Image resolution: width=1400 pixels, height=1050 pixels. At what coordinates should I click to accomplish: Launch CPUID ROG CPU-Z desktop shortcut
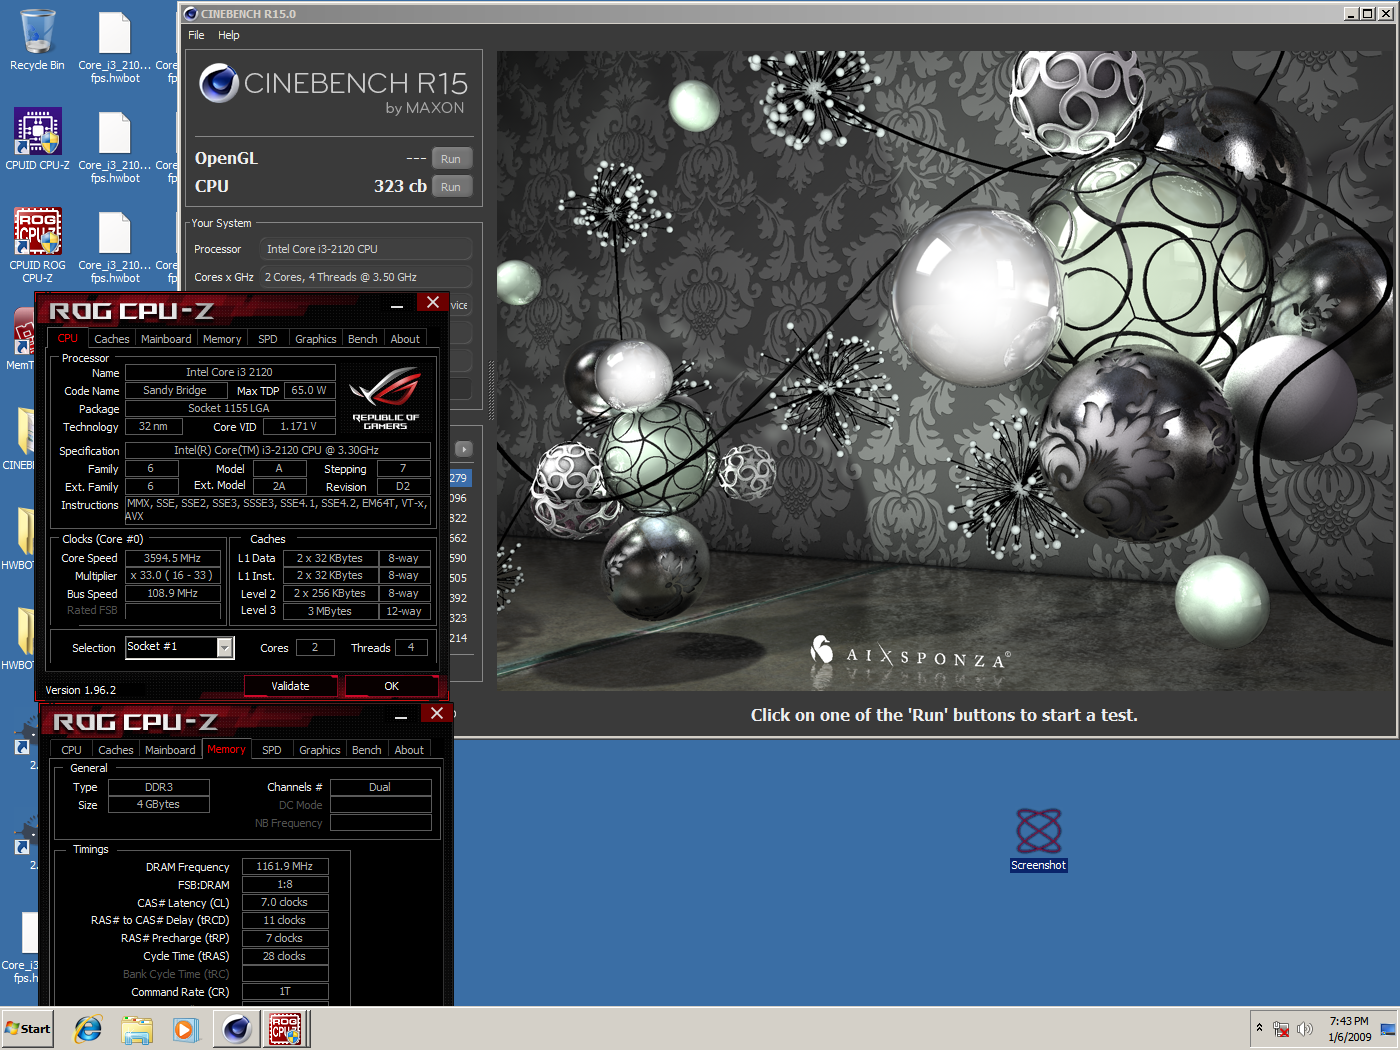pos(37,246)
